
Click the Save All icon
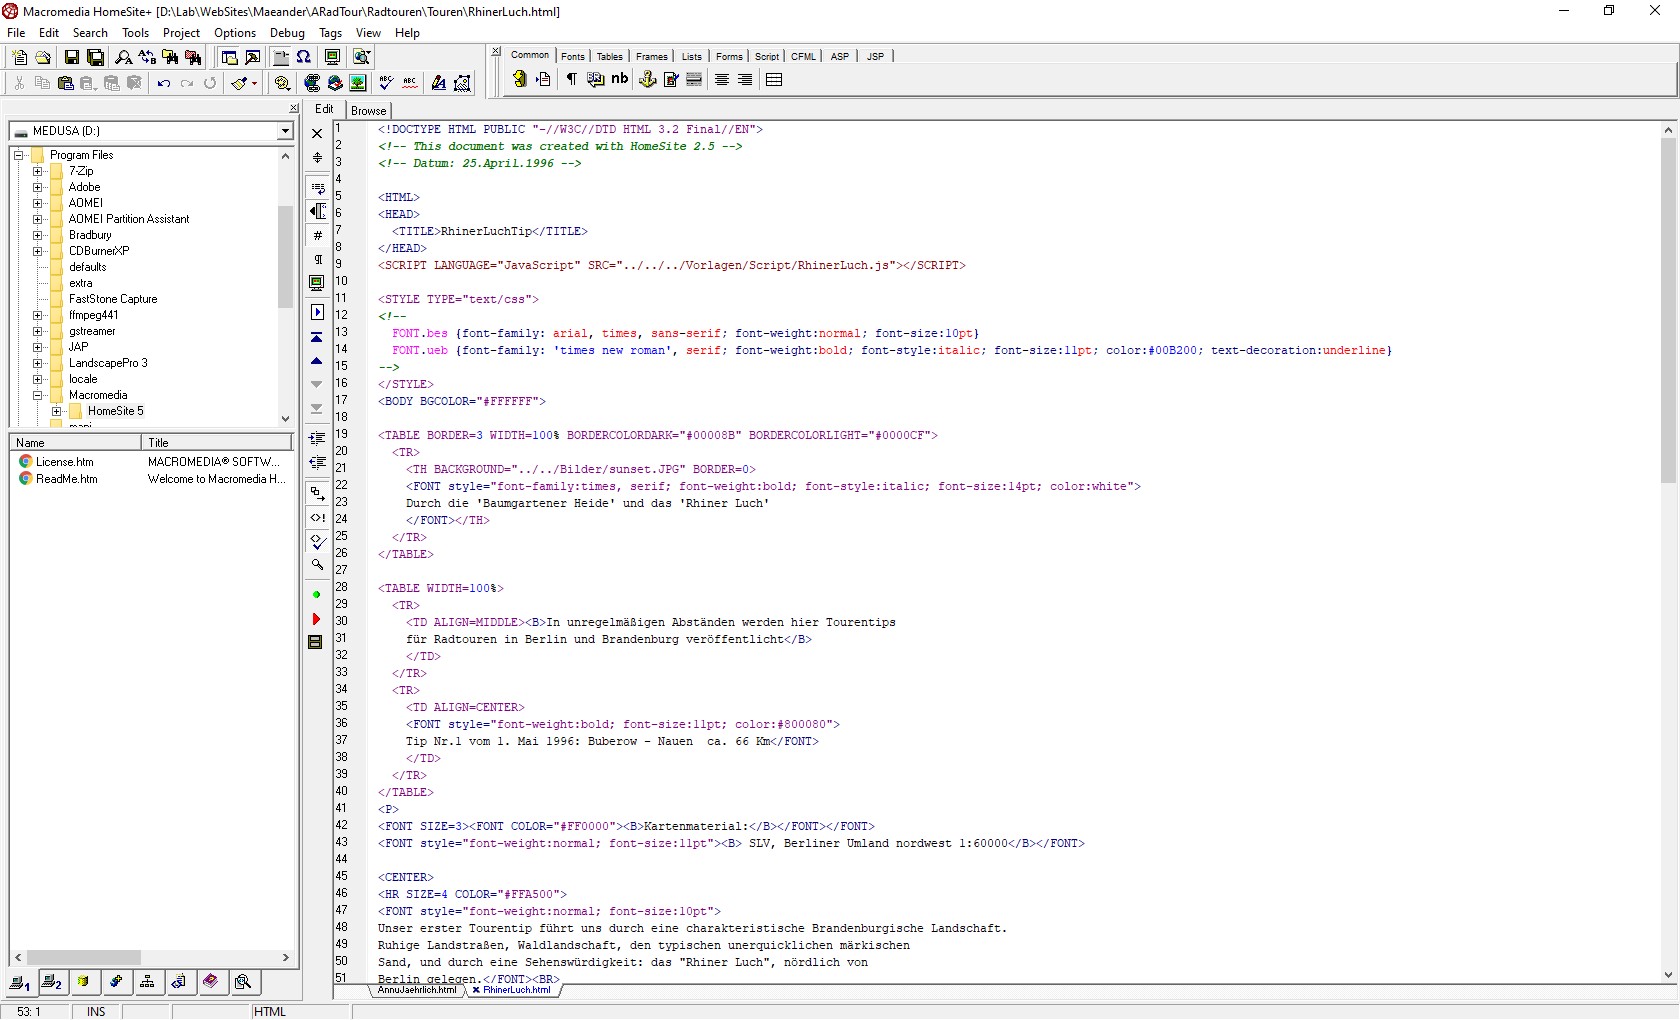95,58
